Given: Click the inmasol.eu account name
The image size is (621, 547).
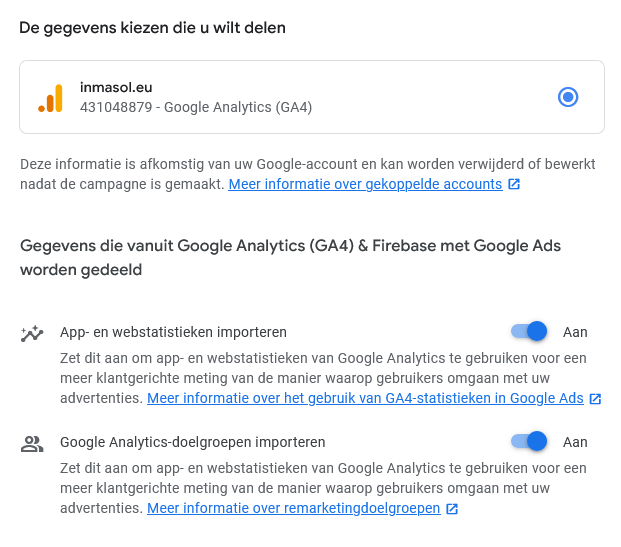Looking at the screenshot, I should (116, 87).
